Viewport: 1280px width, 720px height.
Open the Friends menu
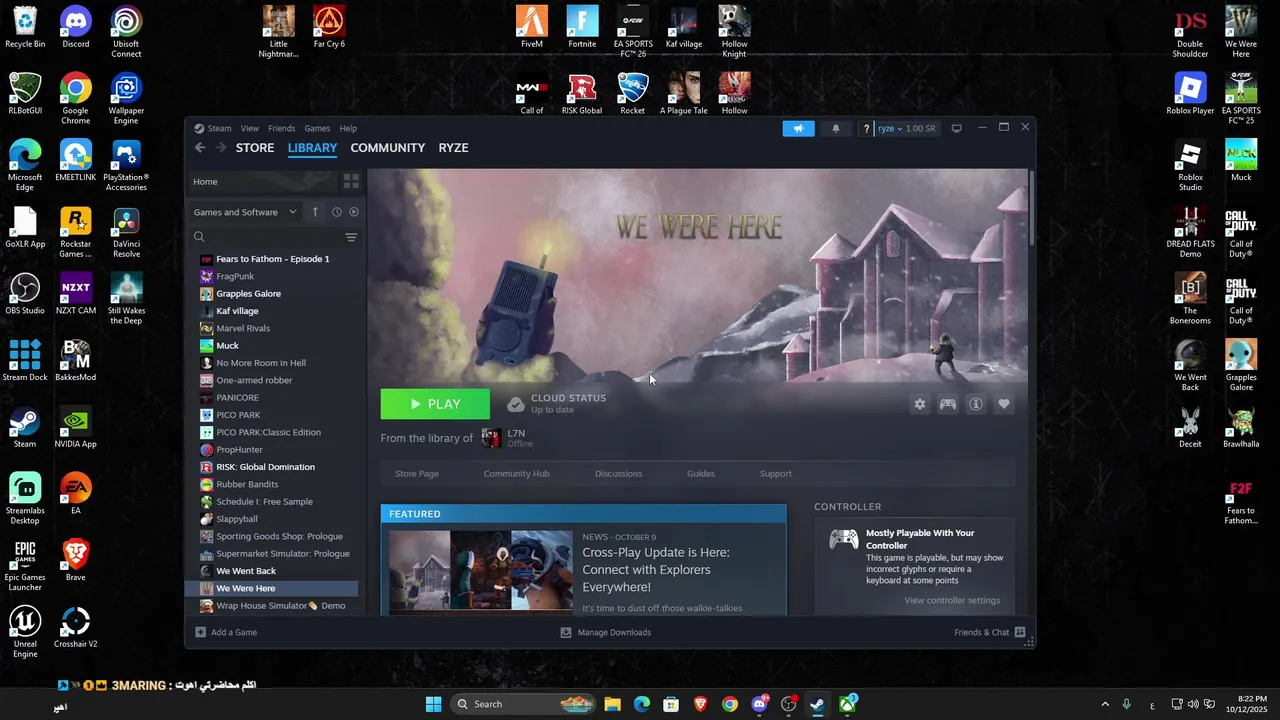281,128
